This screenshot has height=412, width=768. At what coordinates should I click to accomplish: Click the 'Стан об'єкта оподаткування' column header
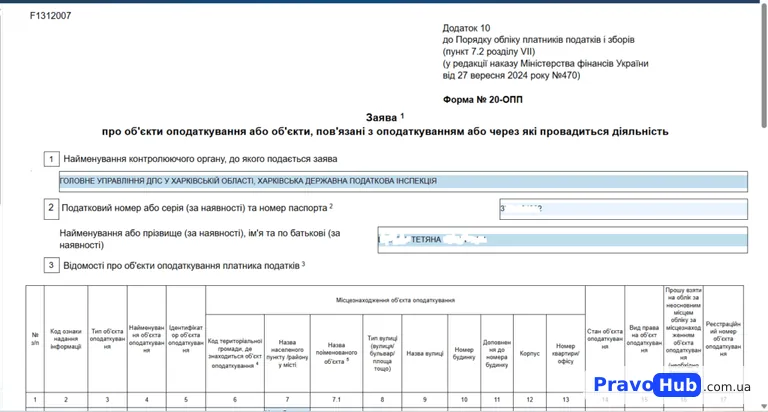(x=605, y=339)
